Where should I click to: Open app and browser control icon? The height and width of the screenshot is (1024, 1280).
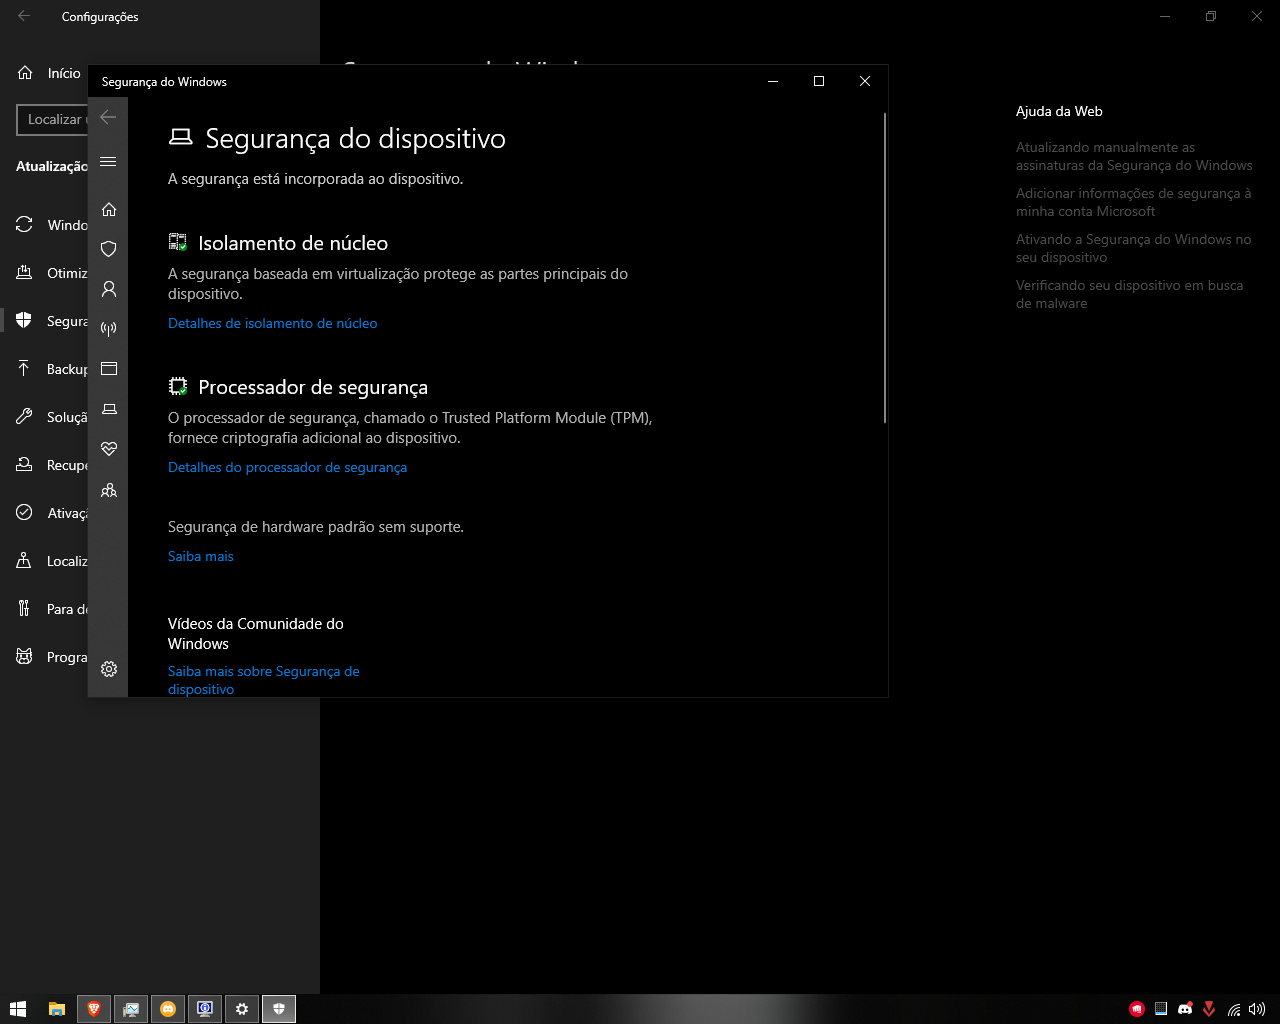click(109, 369)
